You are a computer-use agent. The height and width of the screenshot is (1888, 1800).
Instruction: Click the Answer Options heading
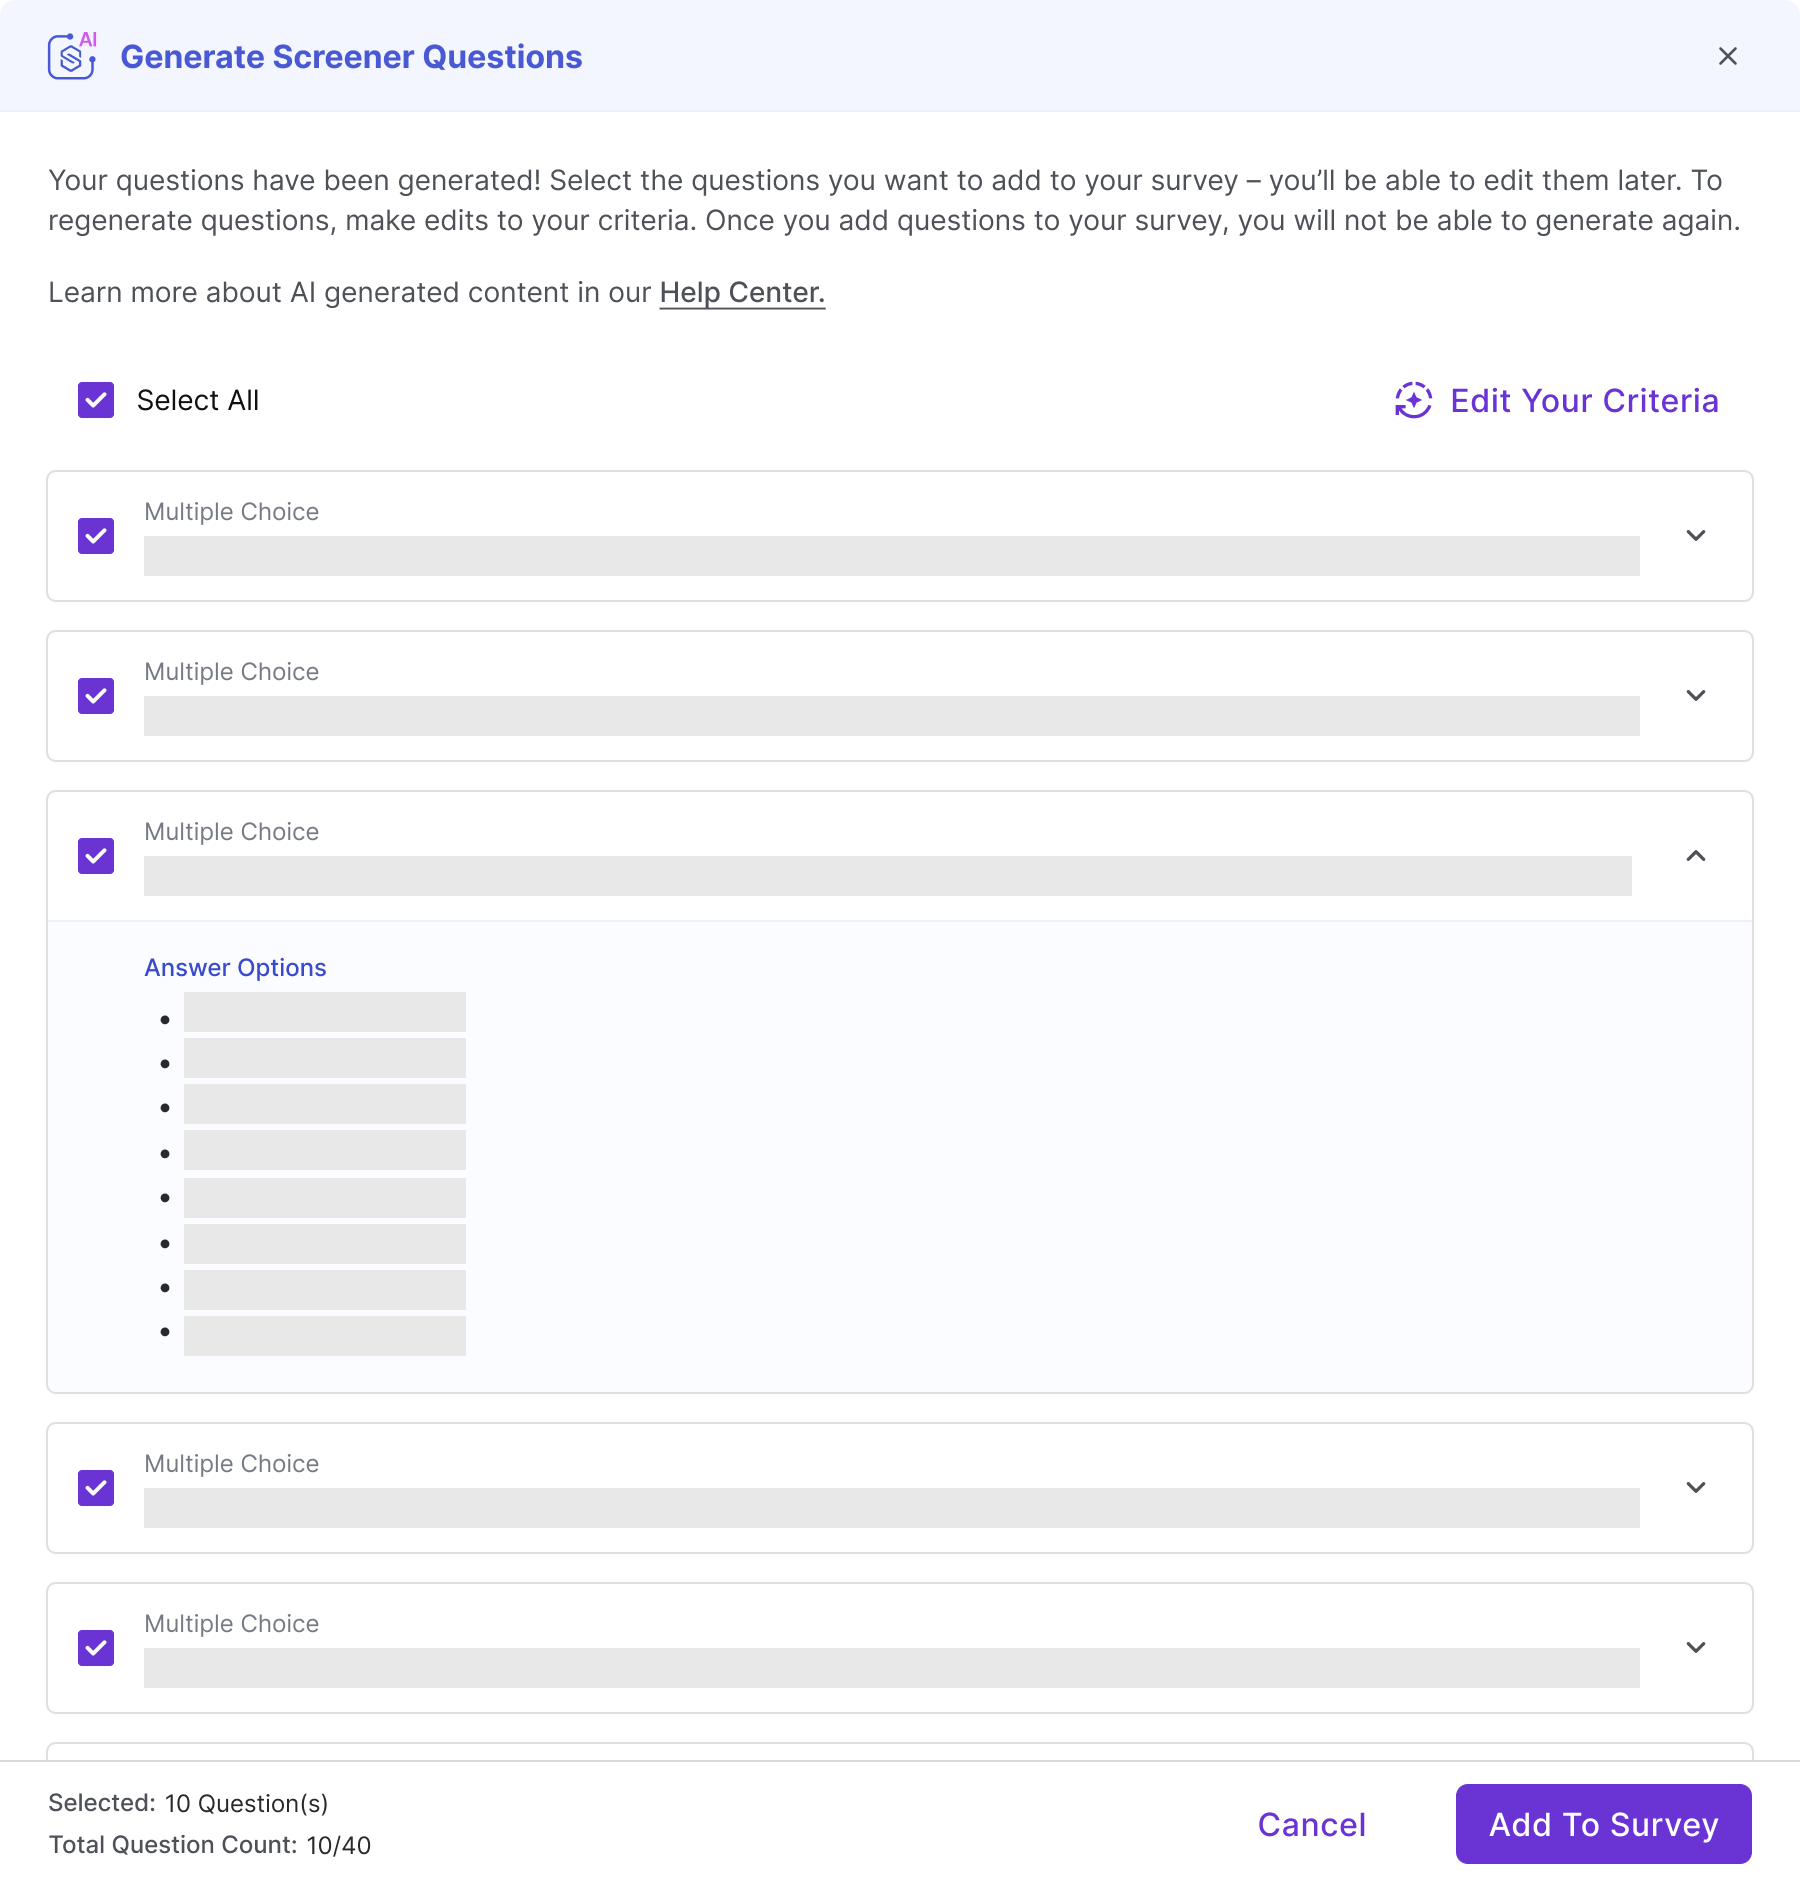(x=235, y=968)
